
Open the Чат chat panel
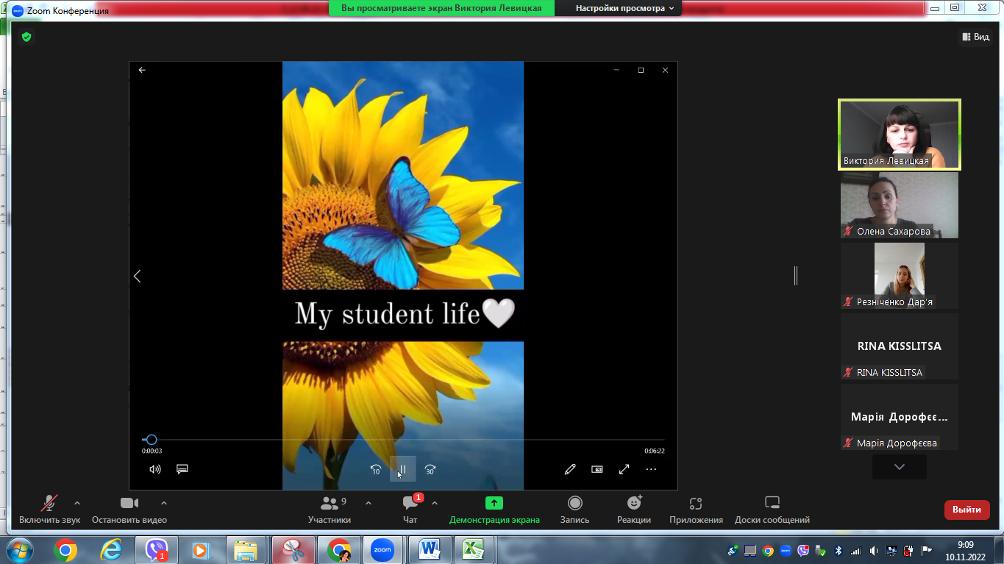point(410,509)
